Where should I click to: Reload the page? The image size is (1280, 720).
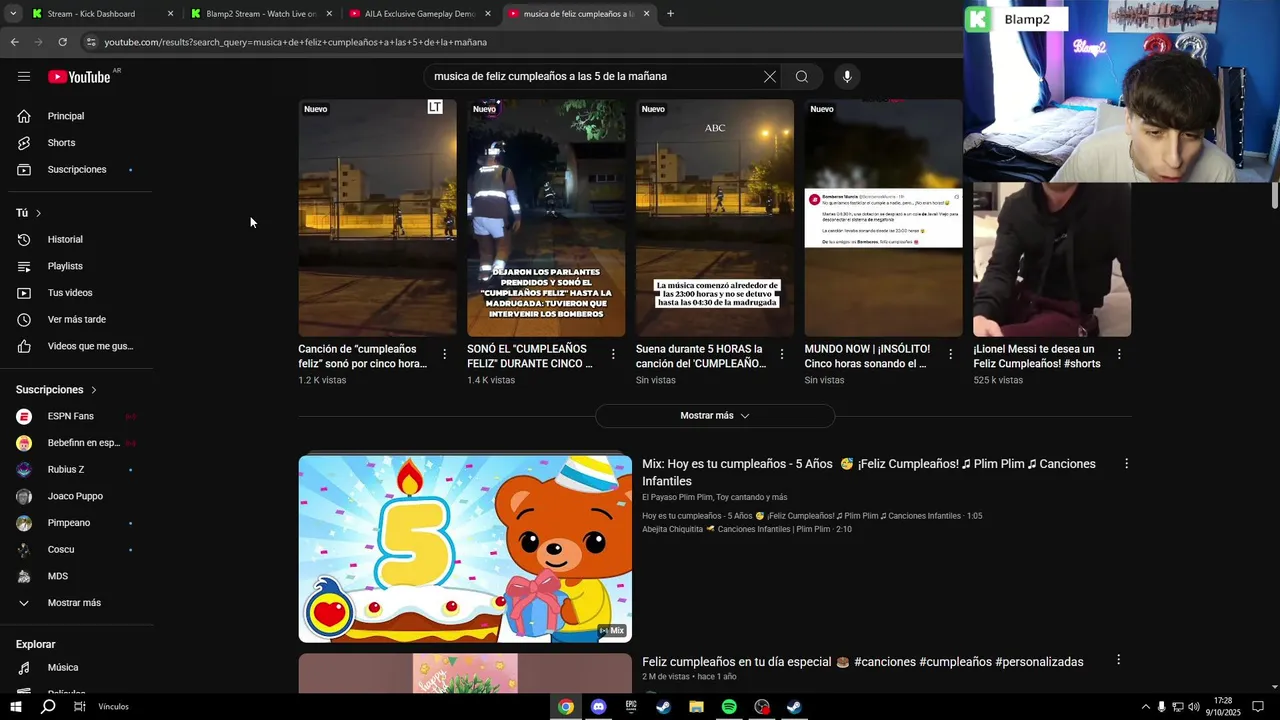(62, 42)
